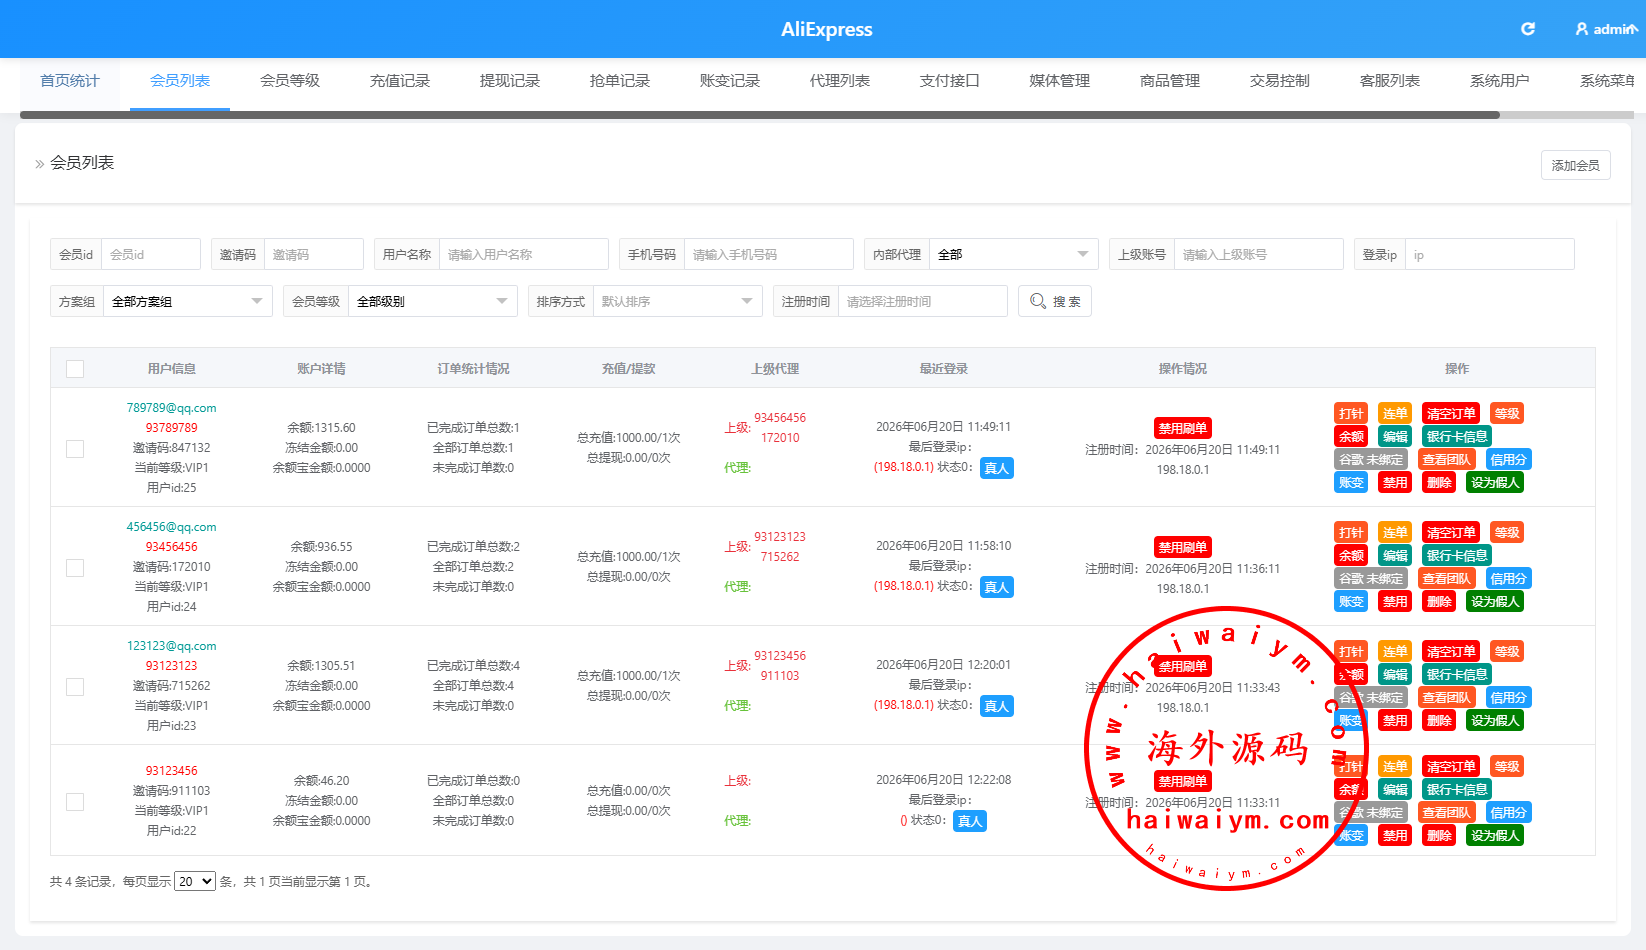Tick the checkbox for user 93123123
Viewport: 1646px width, 950px height.
[75, 687]
